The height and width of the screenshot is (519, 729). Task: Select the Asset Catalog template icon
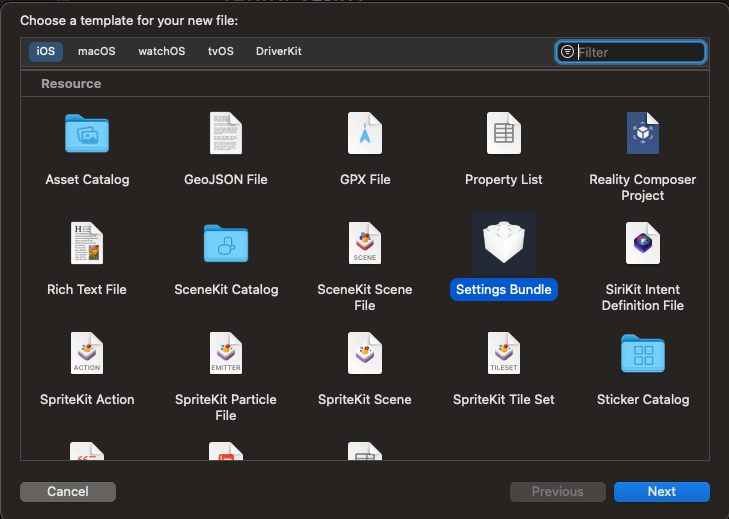(x=87, y=133)
